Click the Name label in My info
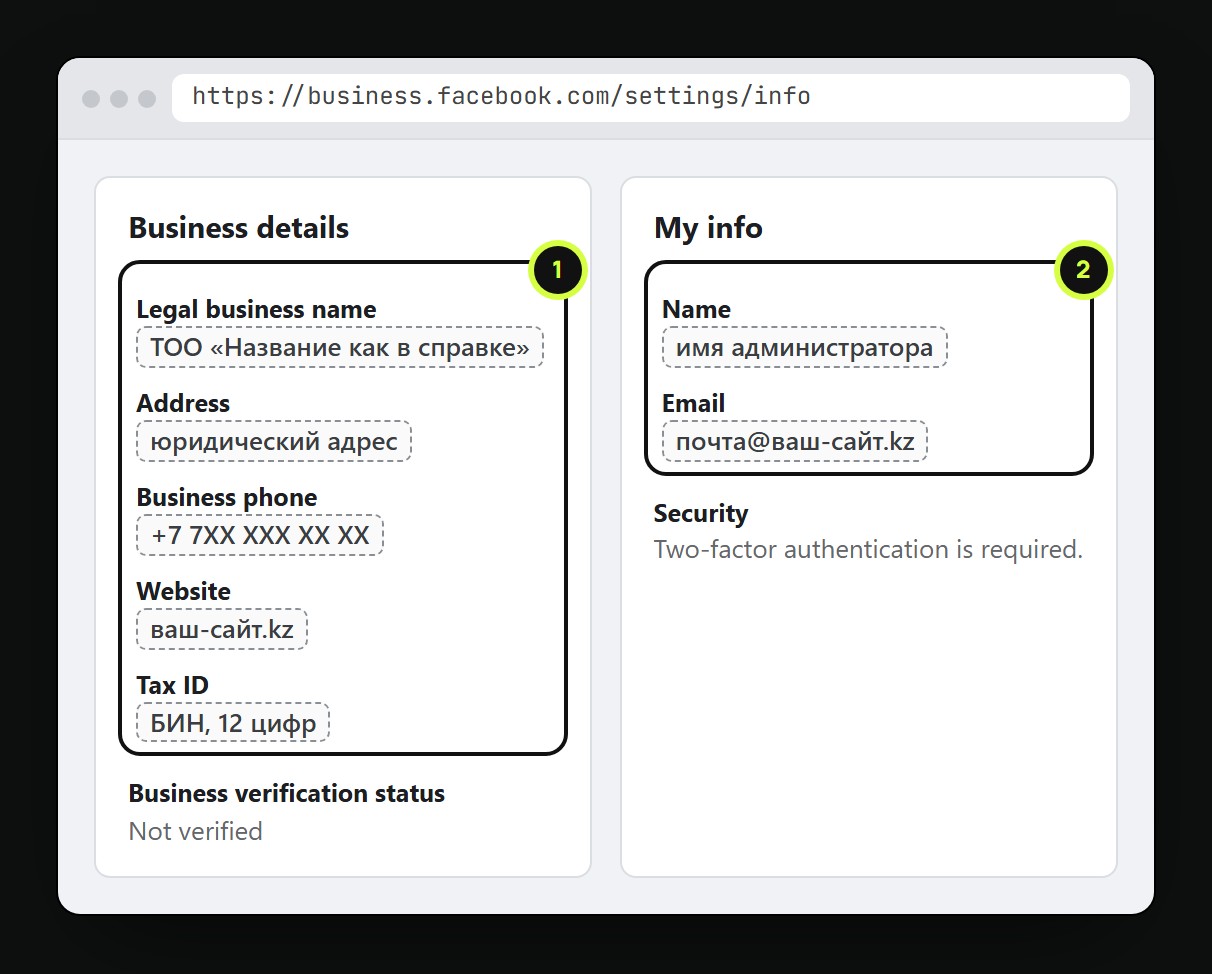 point(696,309)
